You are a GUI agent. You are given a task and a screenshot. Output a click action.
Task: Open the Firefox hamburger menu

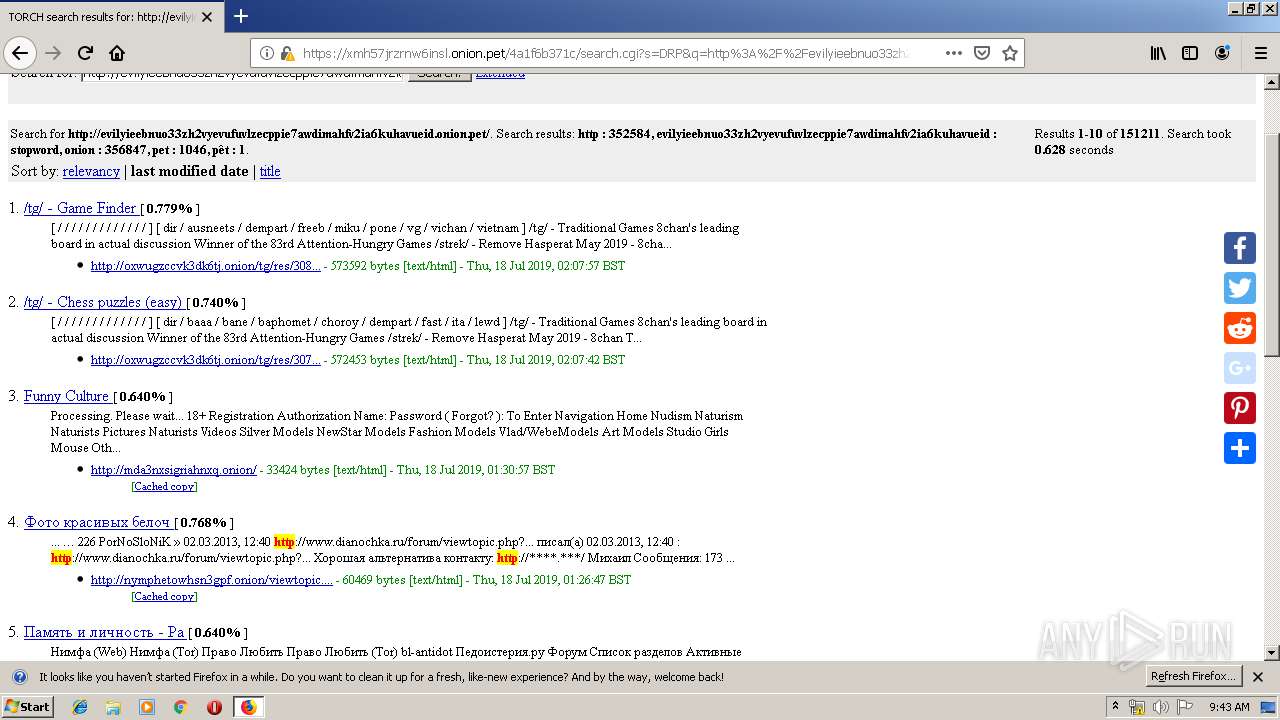pos(1259,53)
